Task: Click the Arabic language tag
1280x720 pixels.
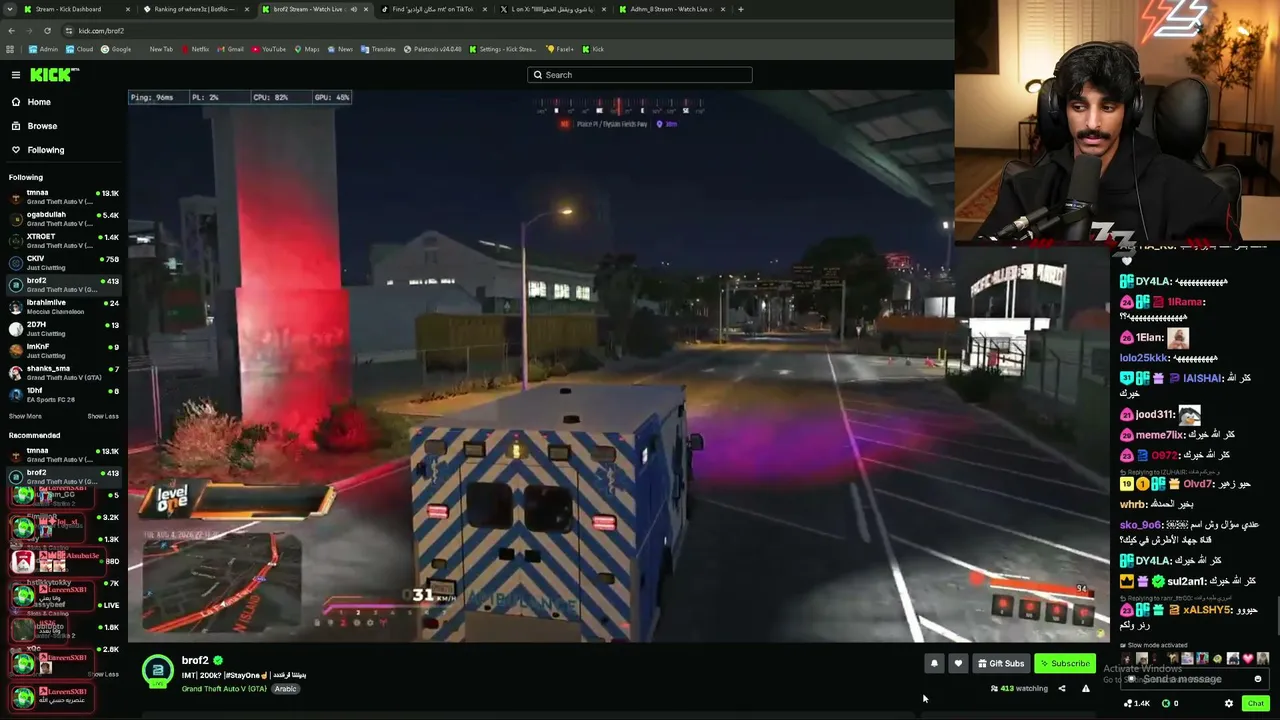Action: (x=286, y=689)
